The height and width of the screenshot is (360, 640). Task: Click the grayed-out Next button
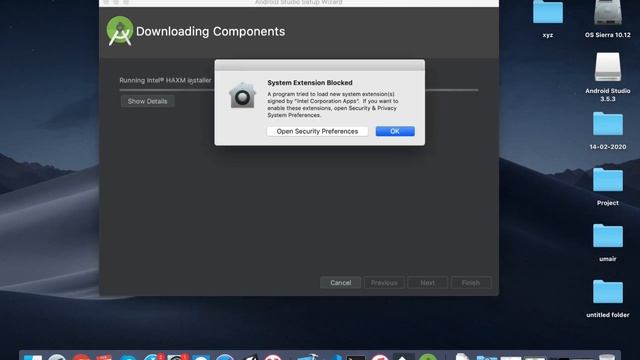[427, 282]
